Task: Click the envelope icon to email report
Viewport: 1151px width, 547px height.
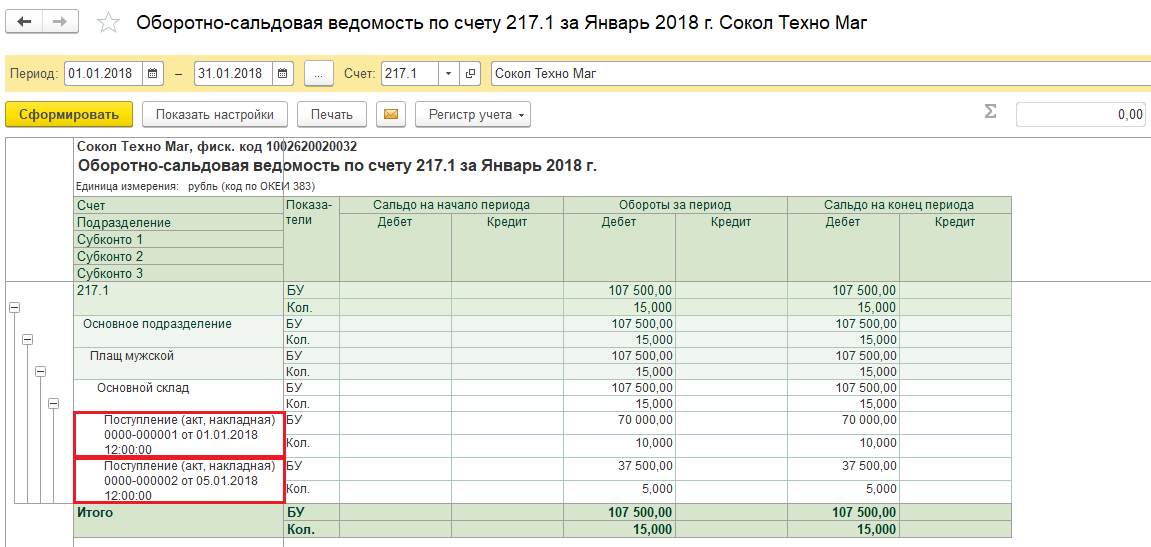Action: pos(391,114)
